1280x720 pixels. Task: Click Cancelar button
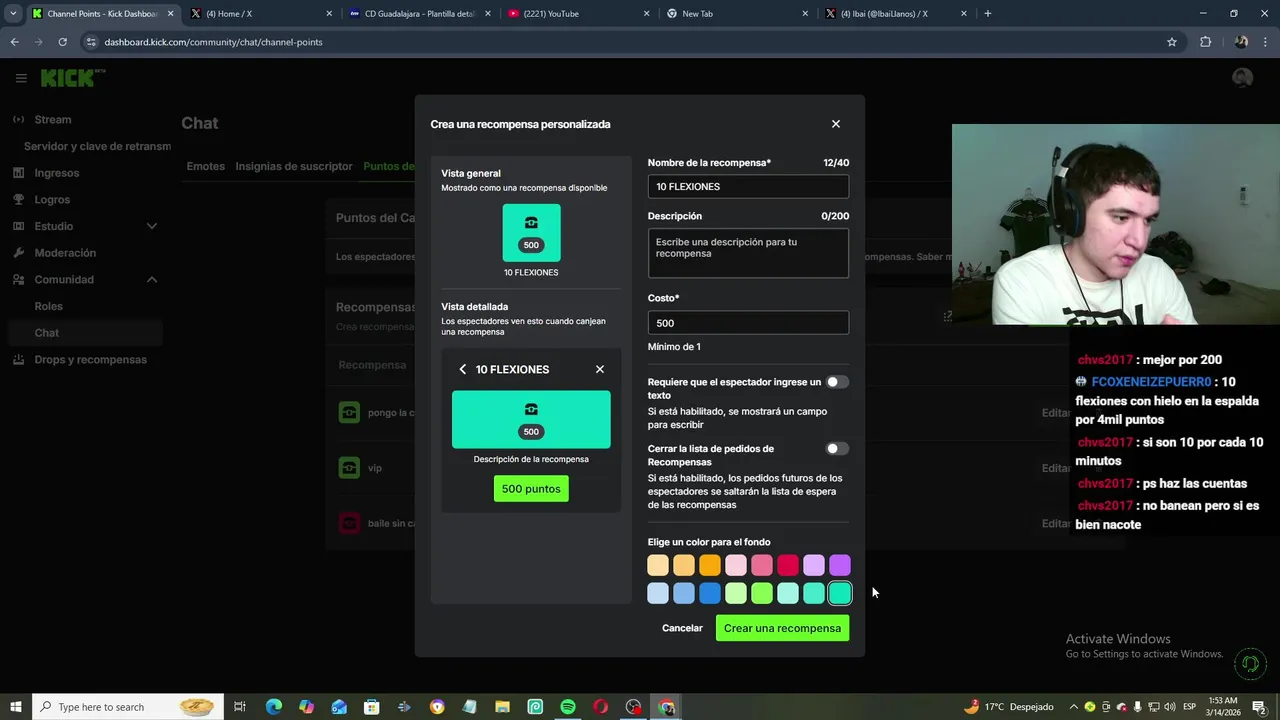(x=682, y=628)
